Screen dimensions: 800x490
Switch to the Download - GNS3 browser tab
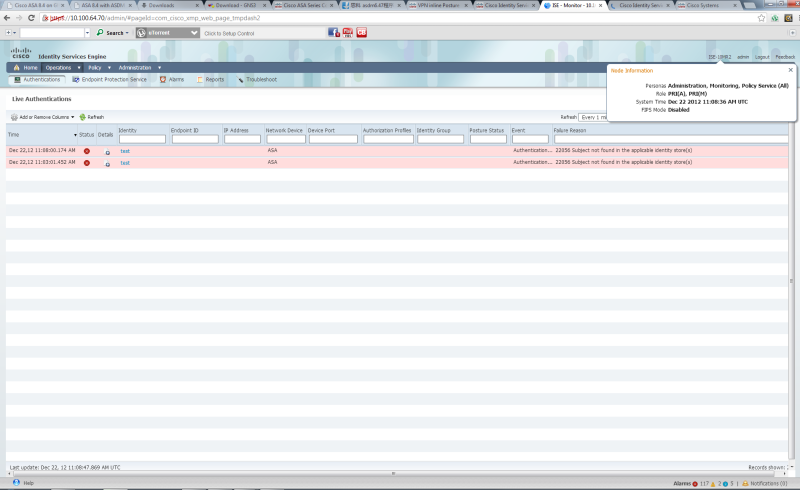click(237, 5)
